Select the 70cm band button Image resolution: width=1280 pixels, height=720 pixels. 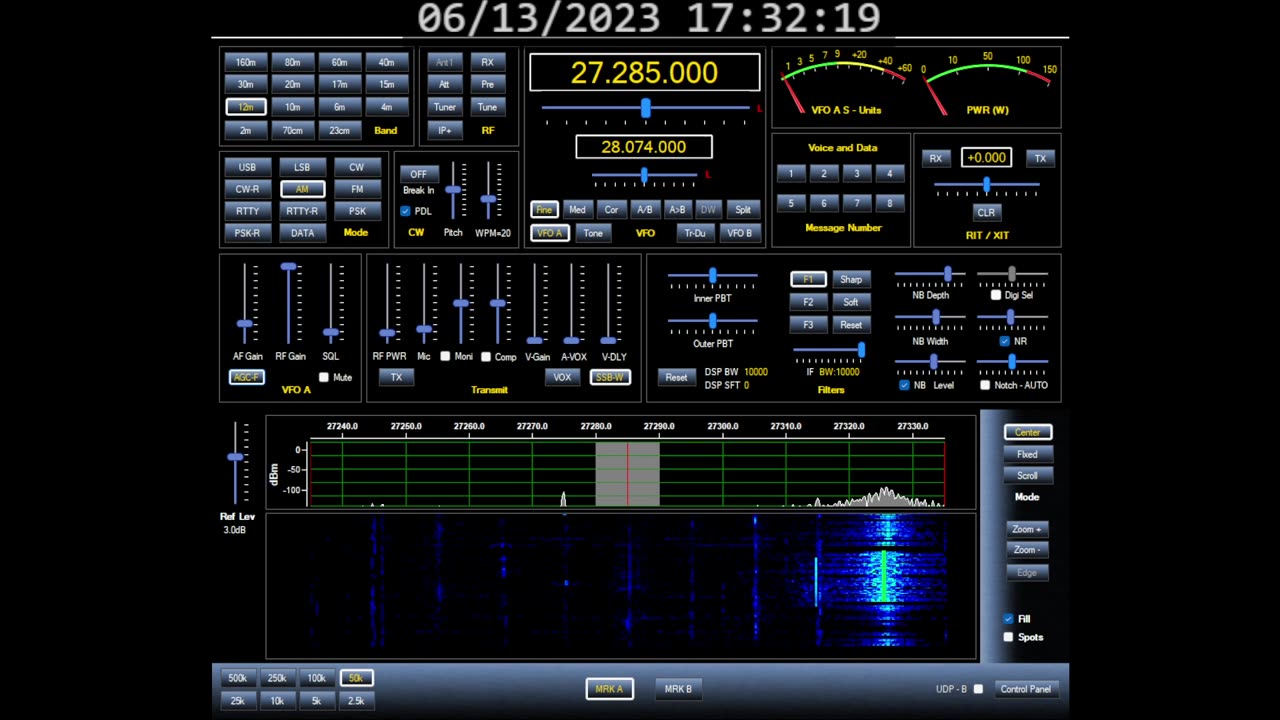coord(292,130)
